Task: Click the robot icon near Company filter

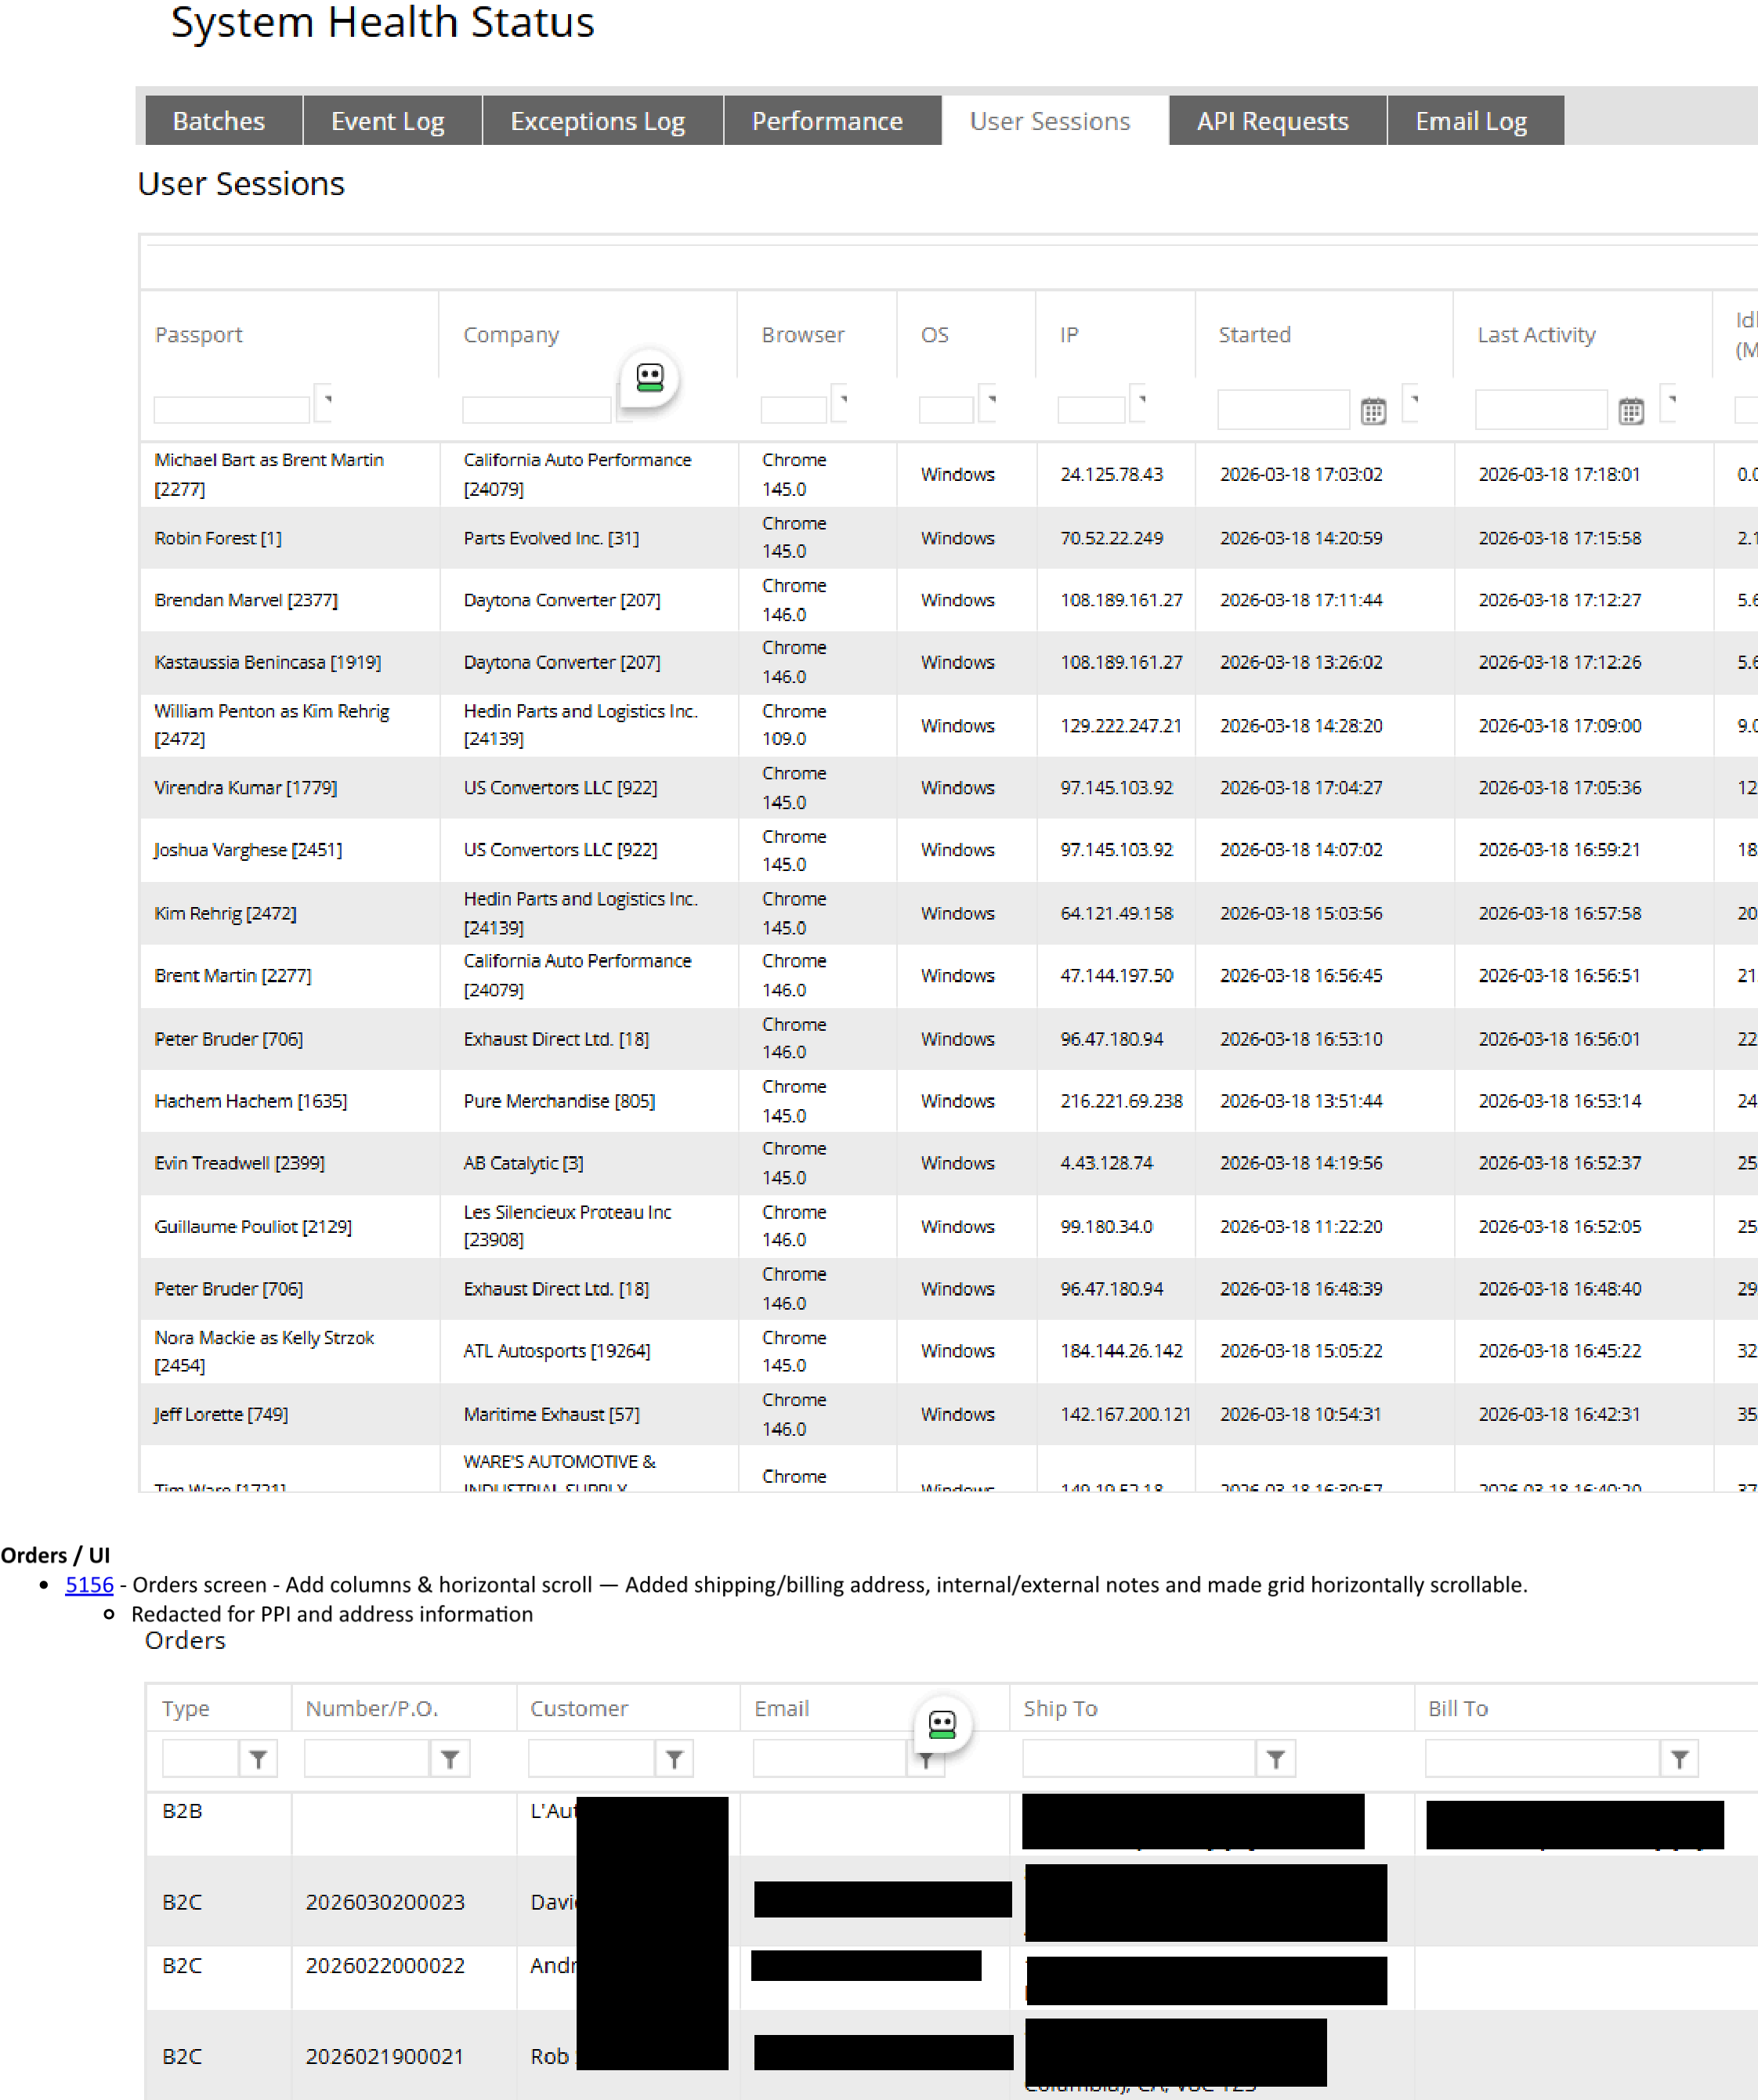Action: [650, 378]
